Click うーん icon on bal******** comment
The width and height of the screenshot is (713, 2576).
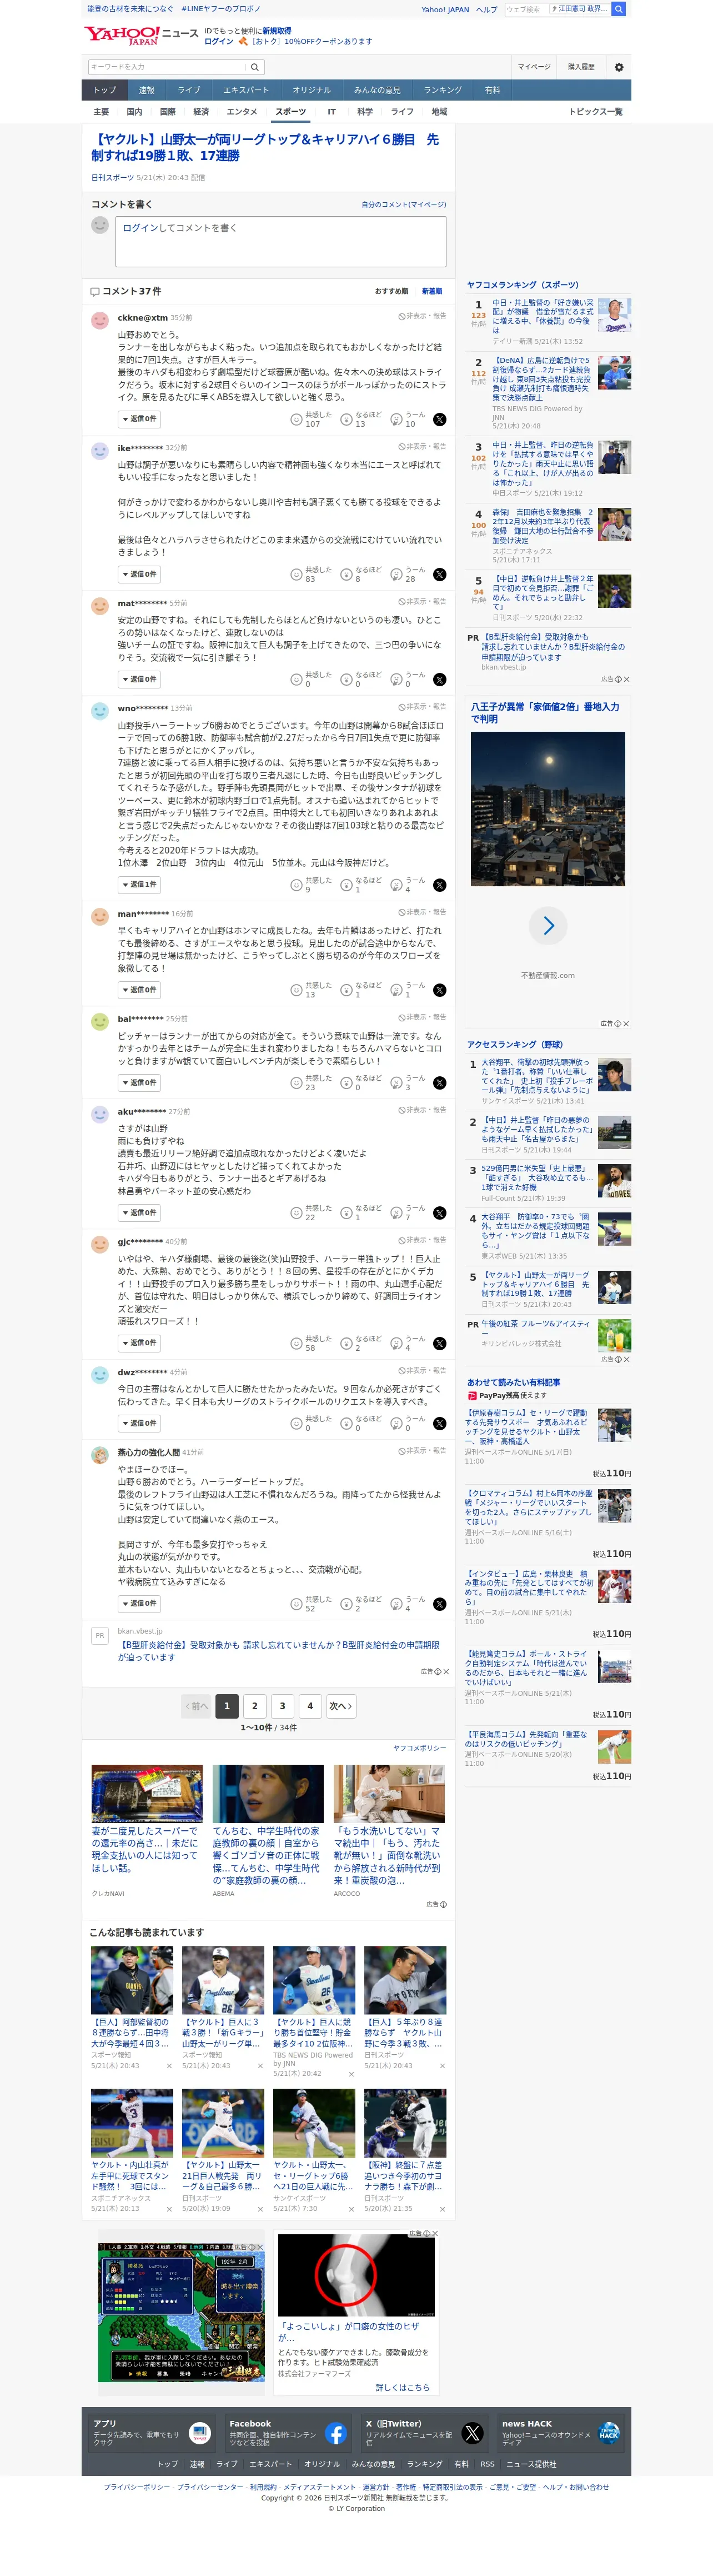[396, 1083]
